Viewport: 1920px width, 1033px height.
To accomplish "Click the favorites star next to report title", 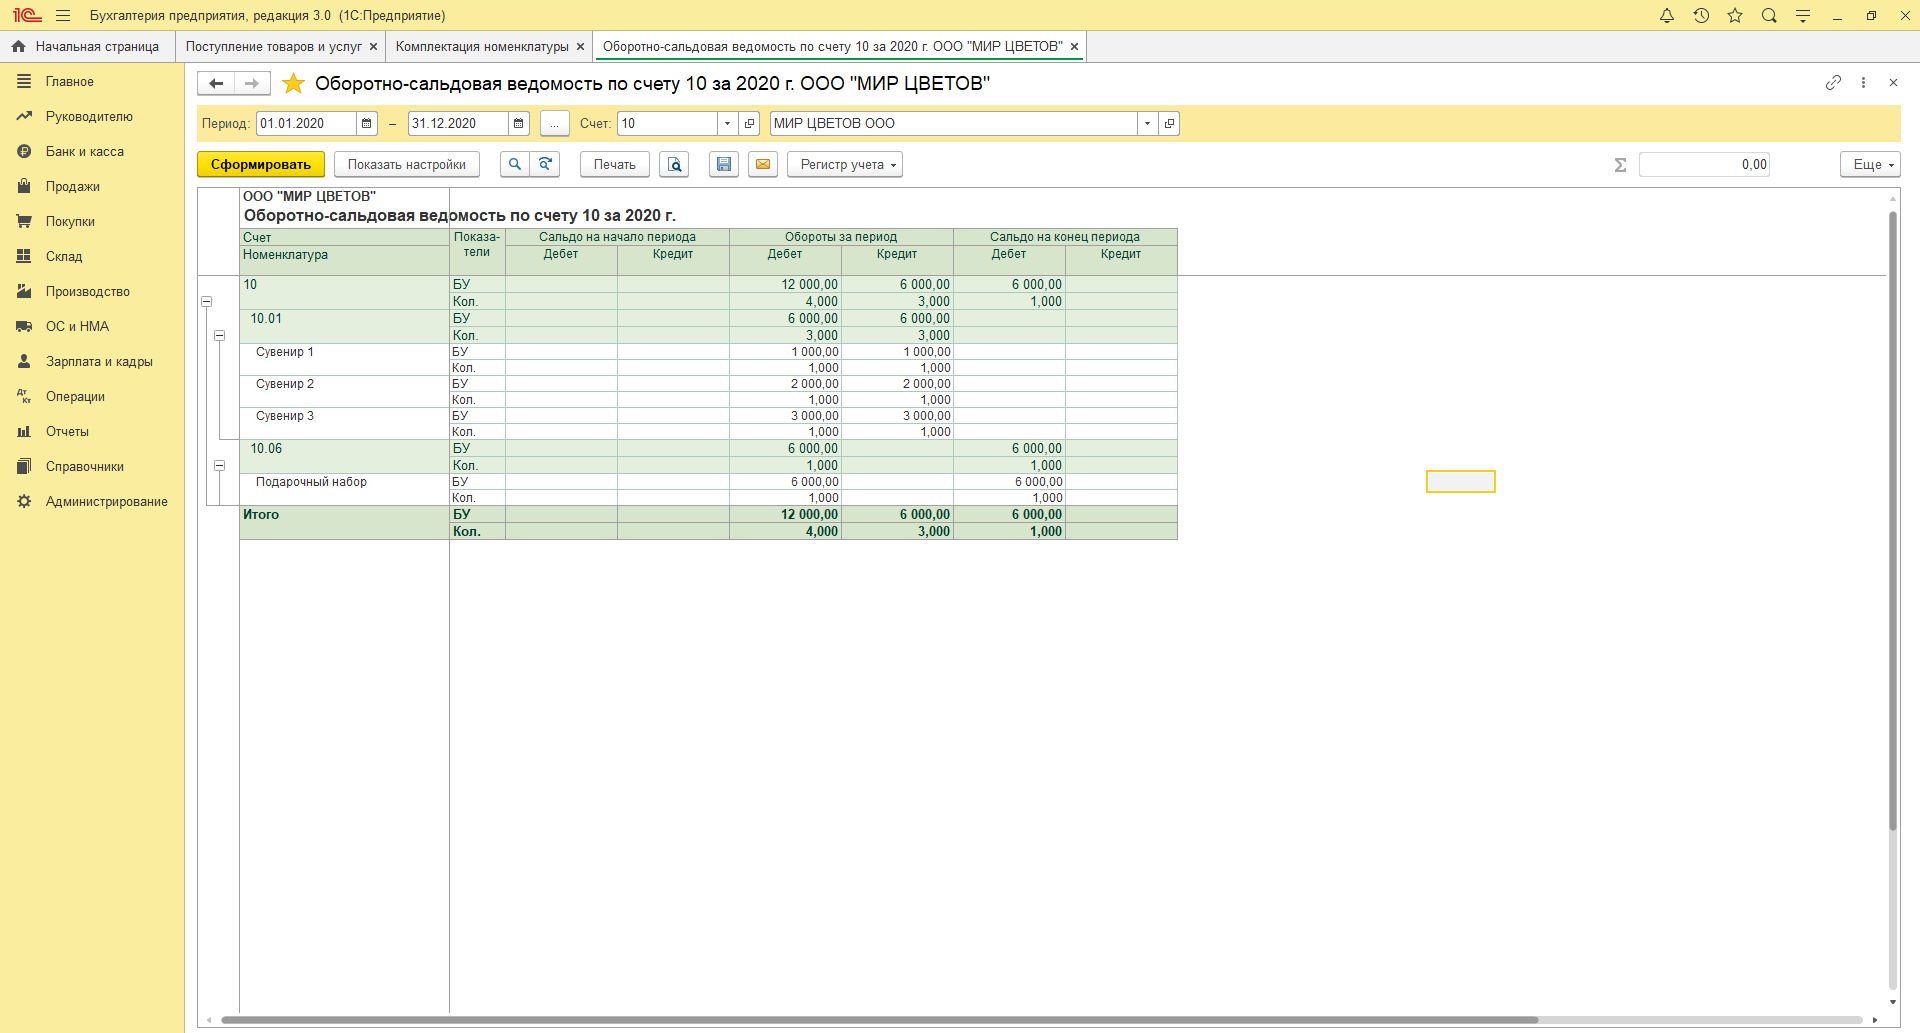I will [x=293, y=84].
